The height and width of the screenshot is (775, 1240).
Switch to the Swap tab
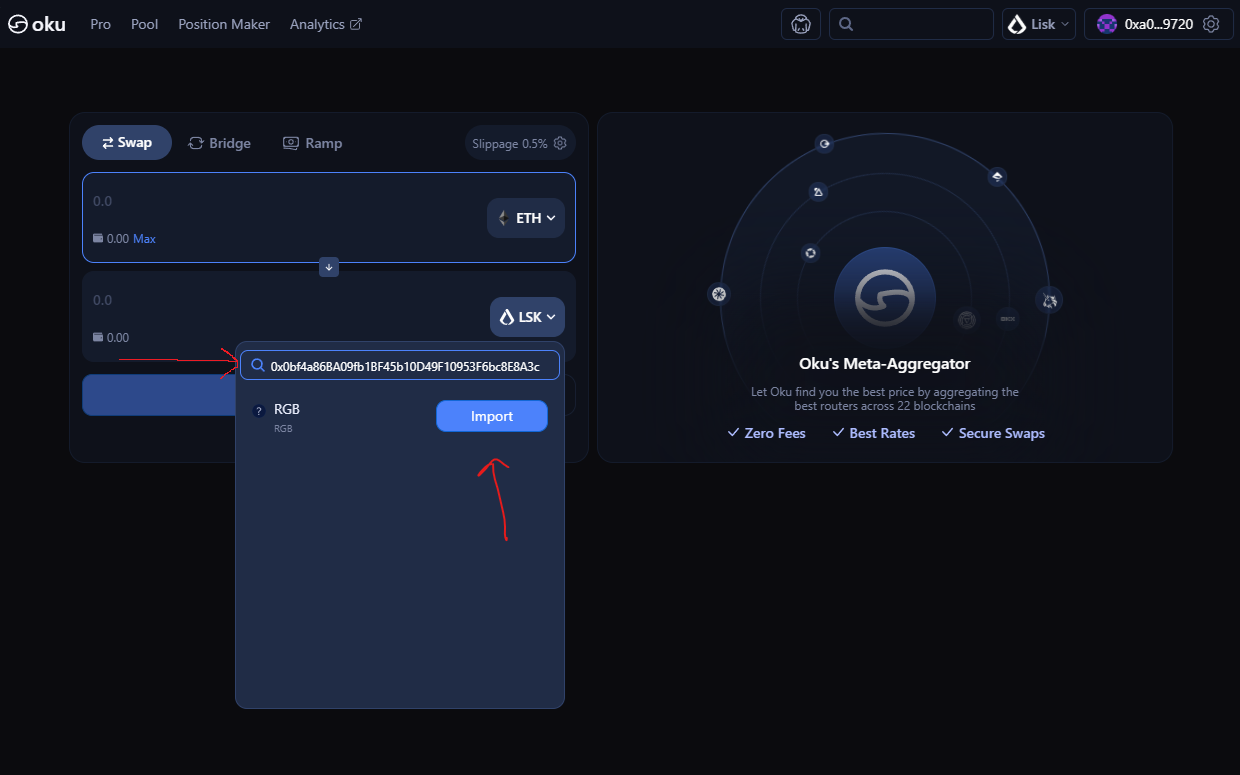pyautogui.click(x=127, y=143)
